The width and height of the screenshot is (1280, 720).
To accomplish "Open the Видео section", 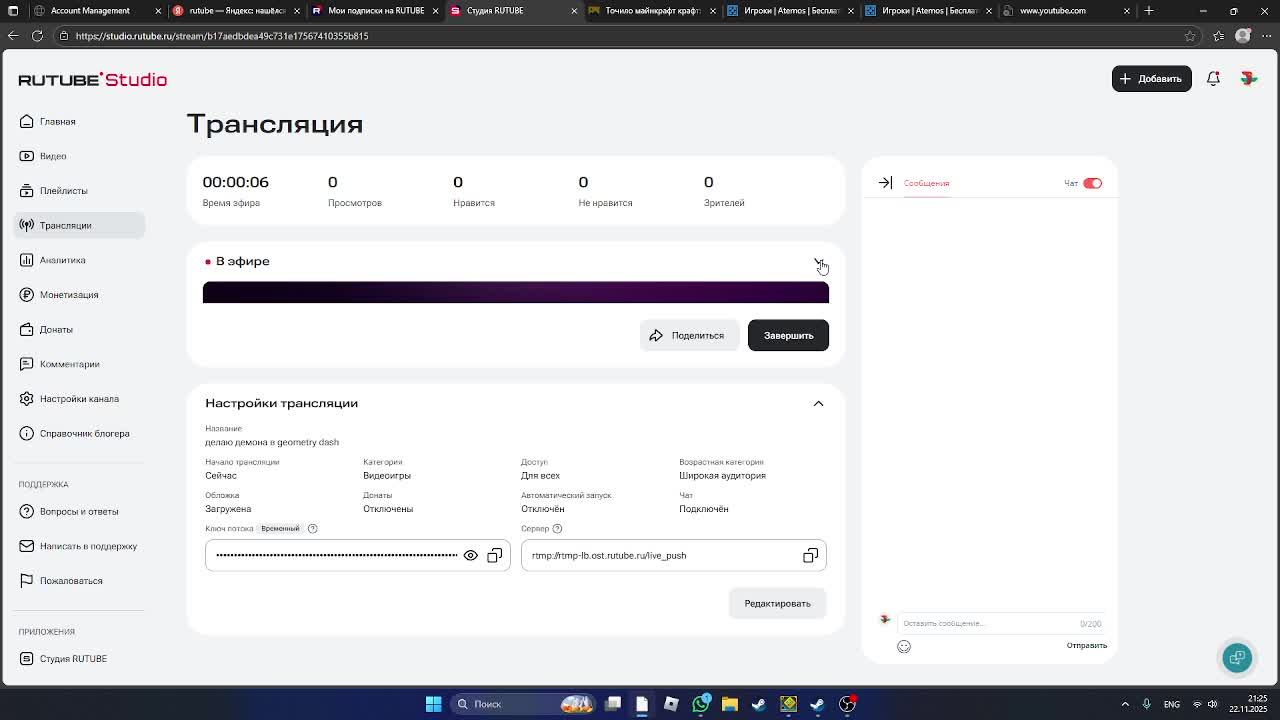I will pos(80,156).
